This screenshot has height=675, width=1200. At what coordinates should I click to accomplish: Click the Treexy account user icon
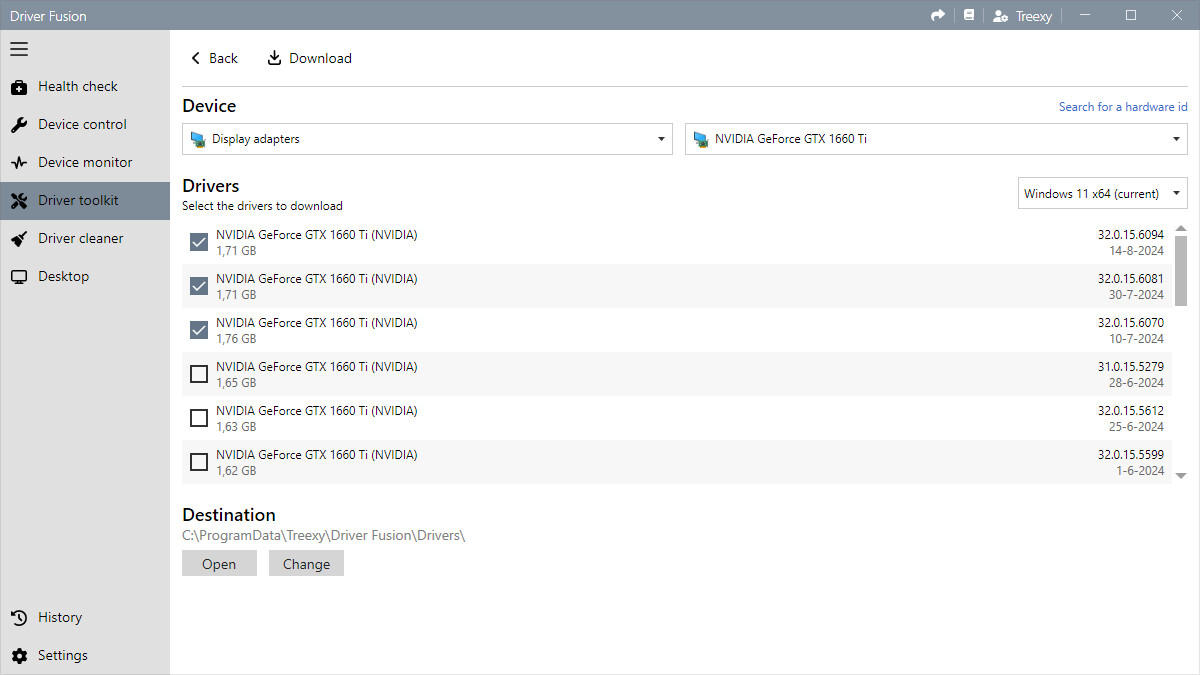(1000, 16)
